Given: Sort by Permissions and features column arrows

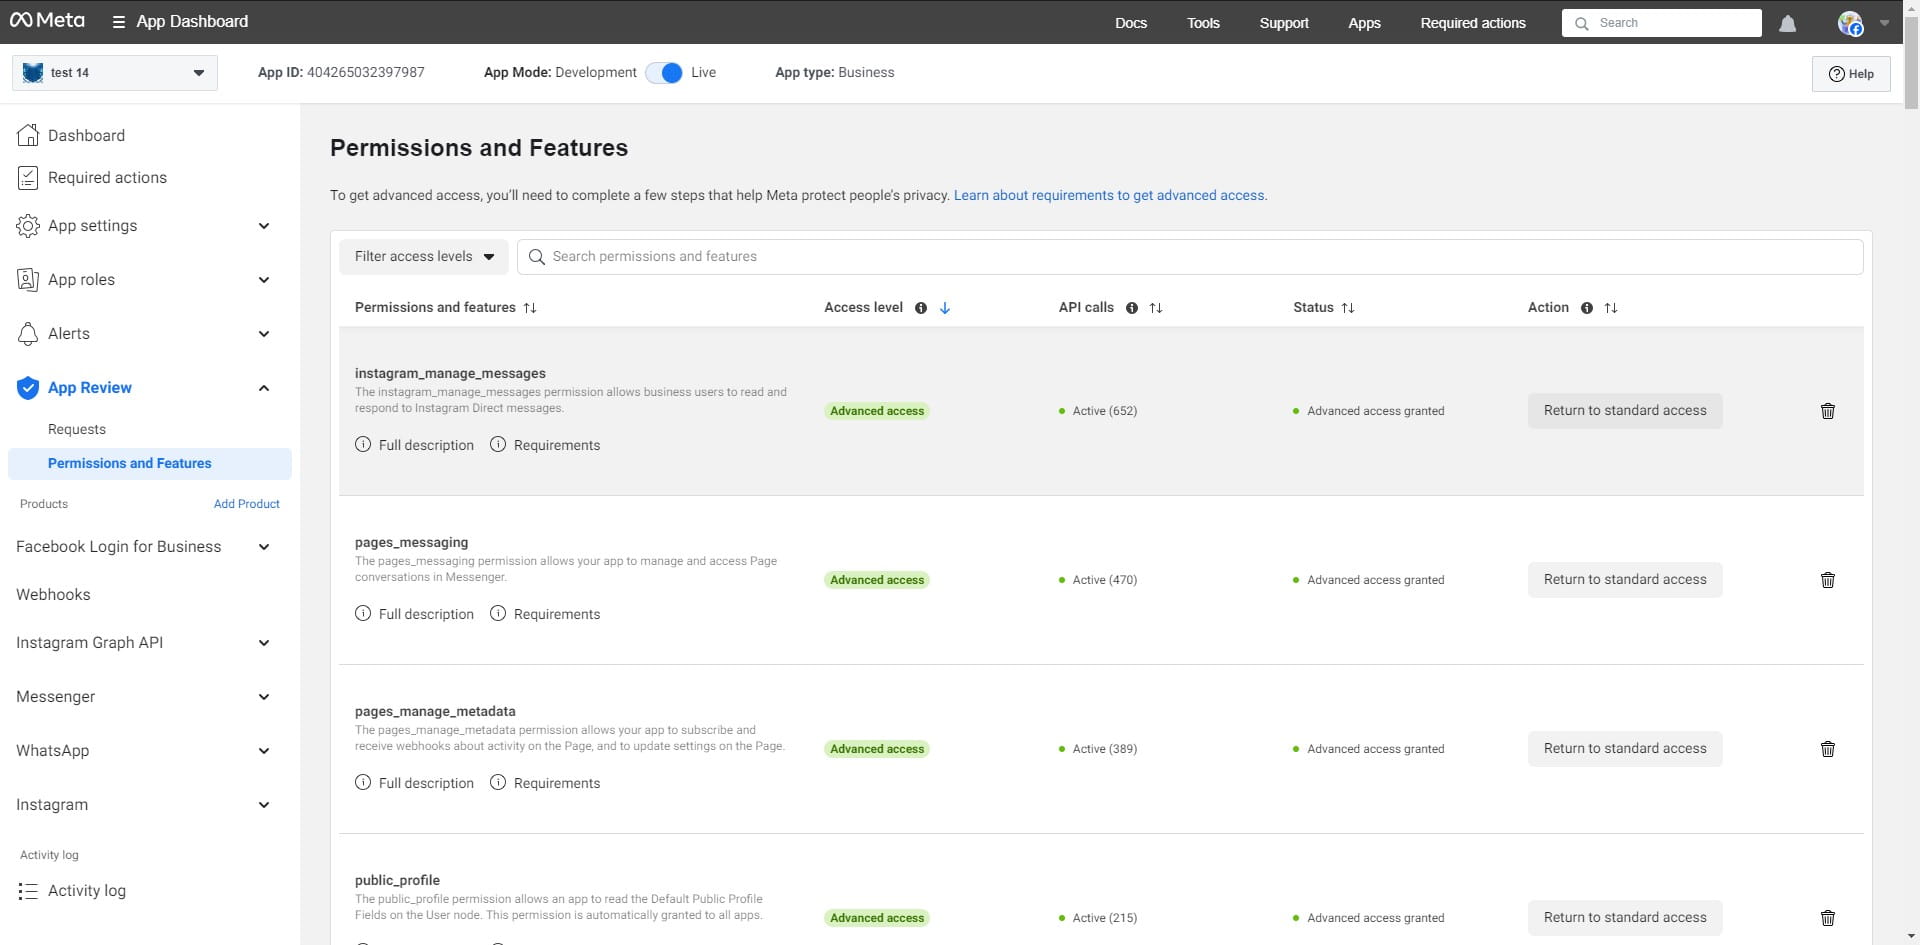Looking at the screenshot, I should 530,308.
